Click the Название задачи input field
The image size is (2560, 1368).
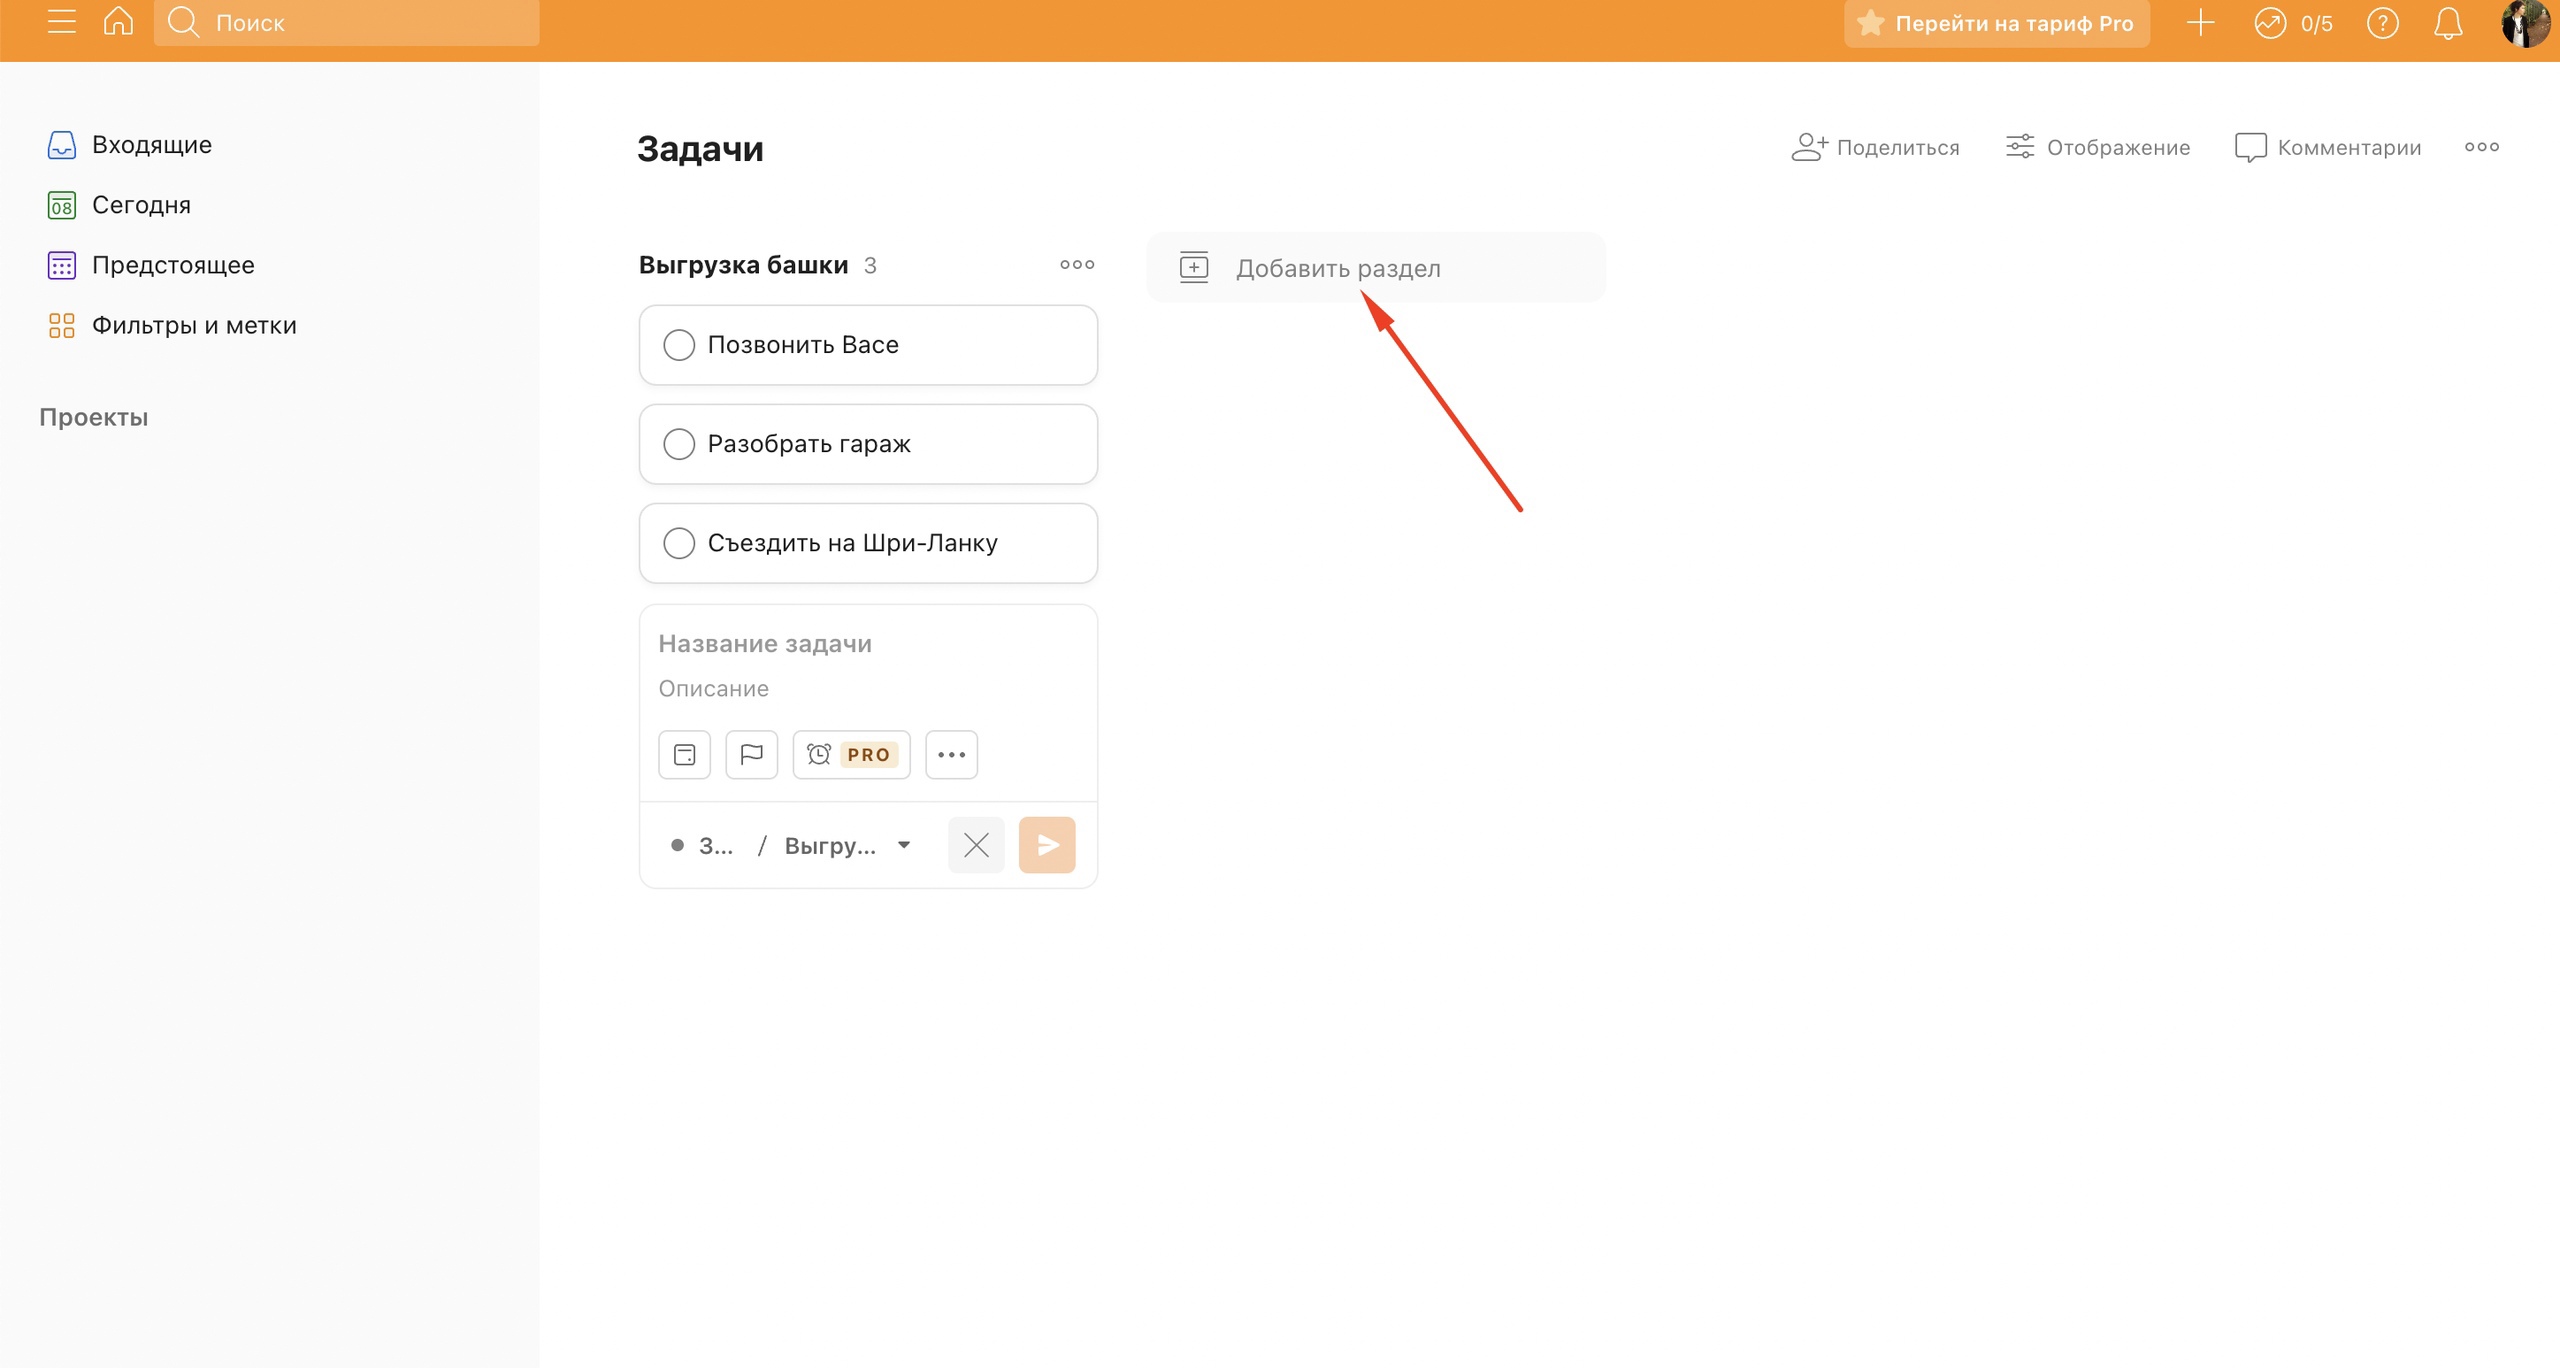(x=868, y=643)
